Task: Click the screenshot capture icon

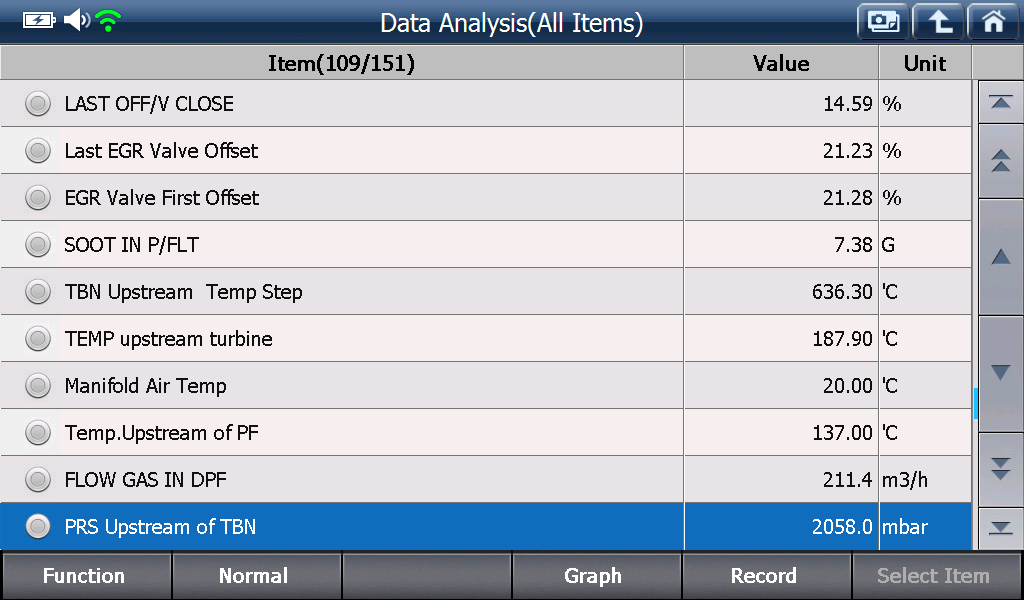Action: pyautogui.click(x=883, y=22)
